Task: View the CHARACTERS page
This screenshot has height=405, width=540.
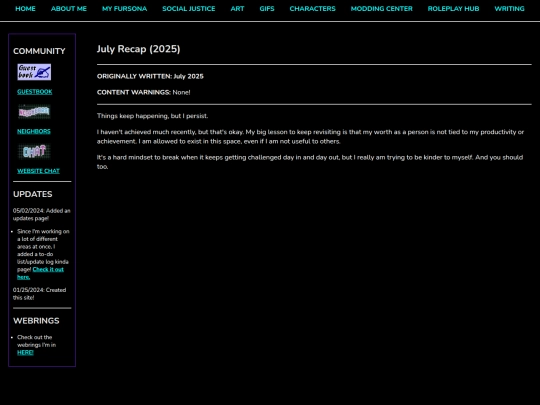Action: tap(312, 9)
